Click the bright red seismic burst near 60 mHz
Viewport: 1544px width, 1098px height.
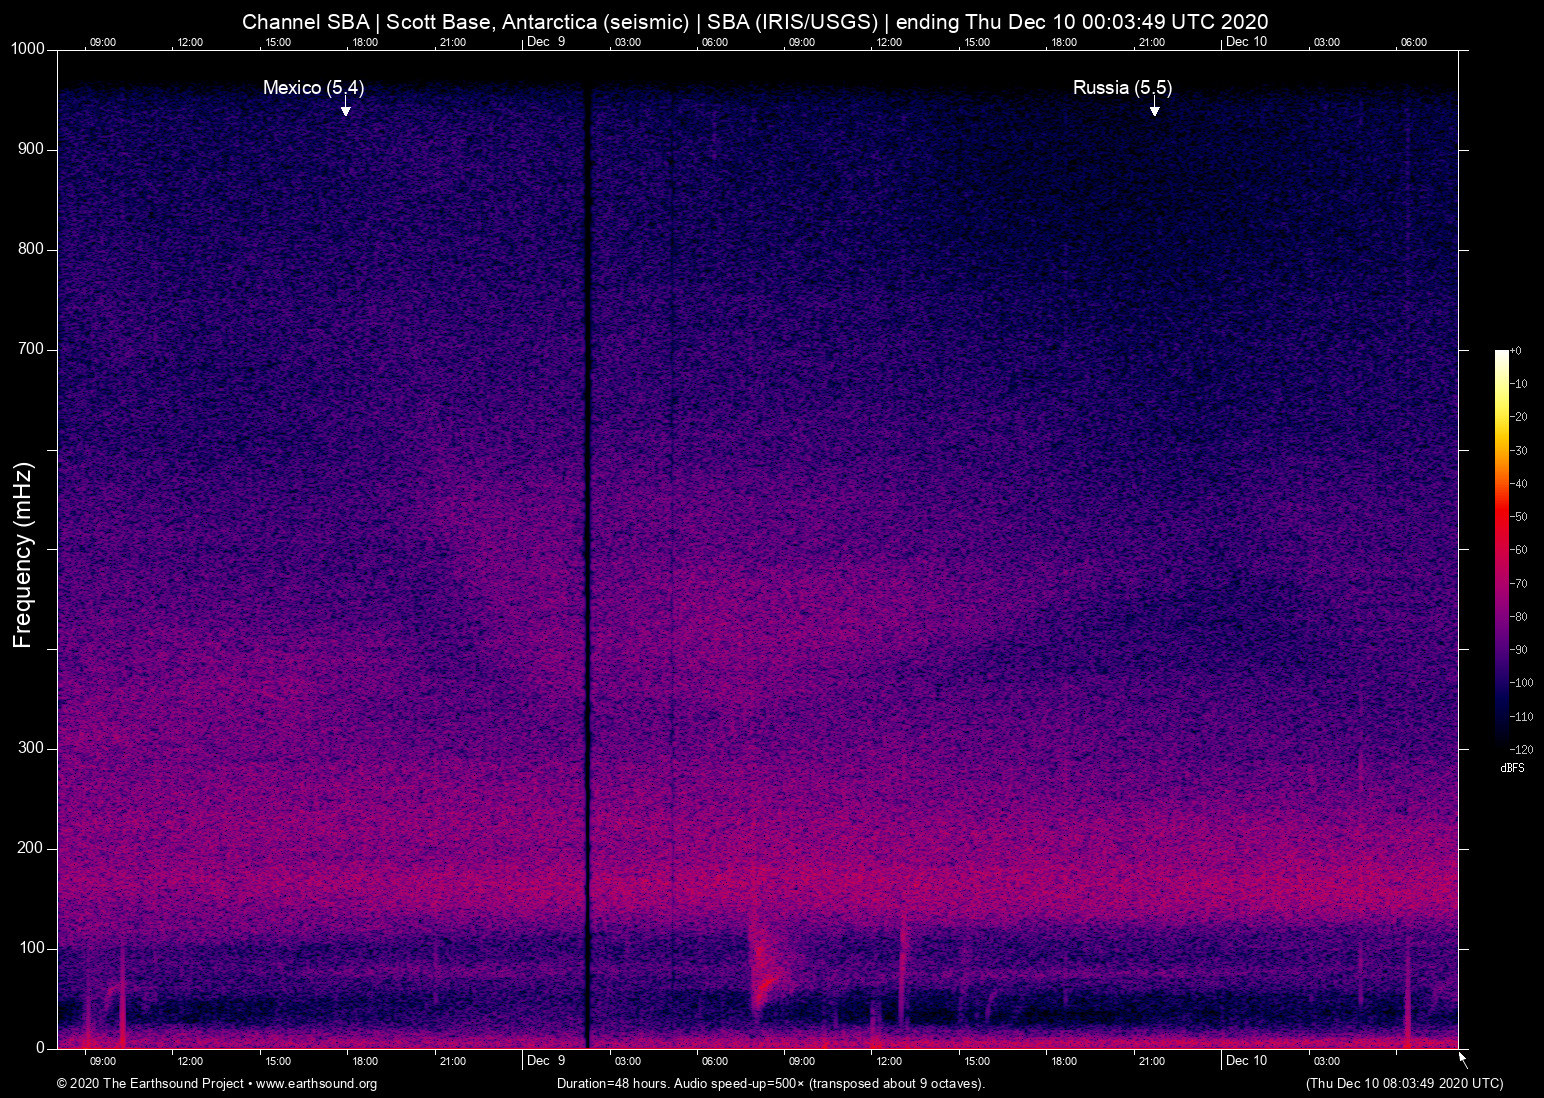[x=765, y=985]
